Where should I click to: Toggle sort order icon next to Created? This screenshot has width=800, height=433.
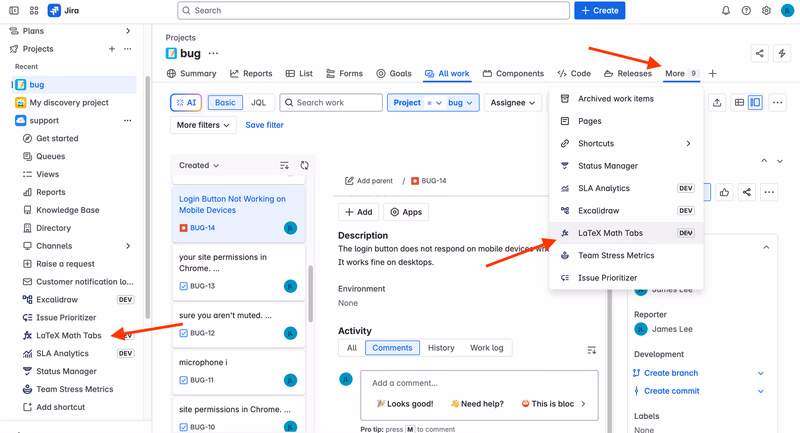284,165
